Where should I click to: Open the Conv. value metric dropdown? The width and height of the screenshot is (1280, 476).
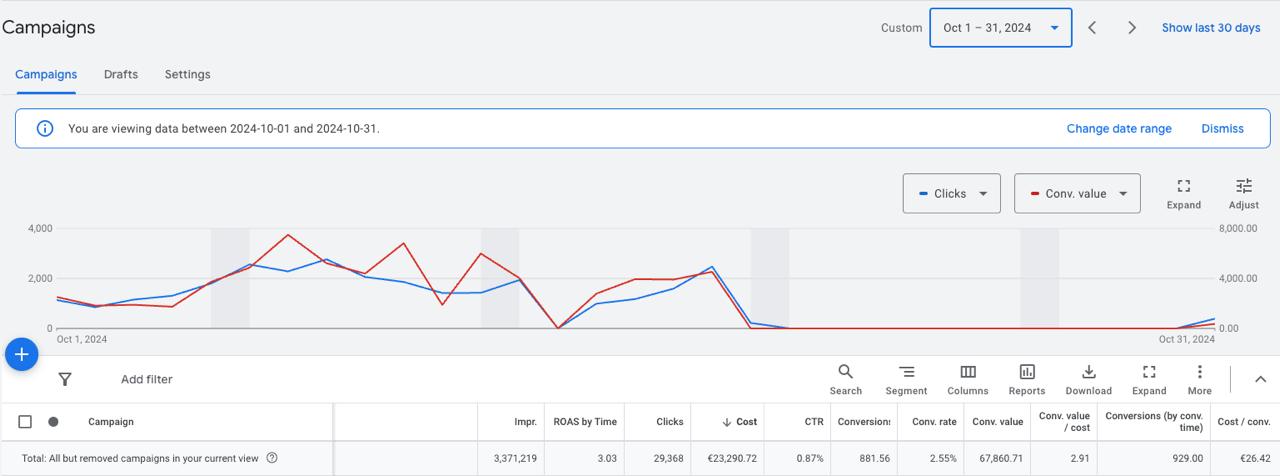[1076, 194]
